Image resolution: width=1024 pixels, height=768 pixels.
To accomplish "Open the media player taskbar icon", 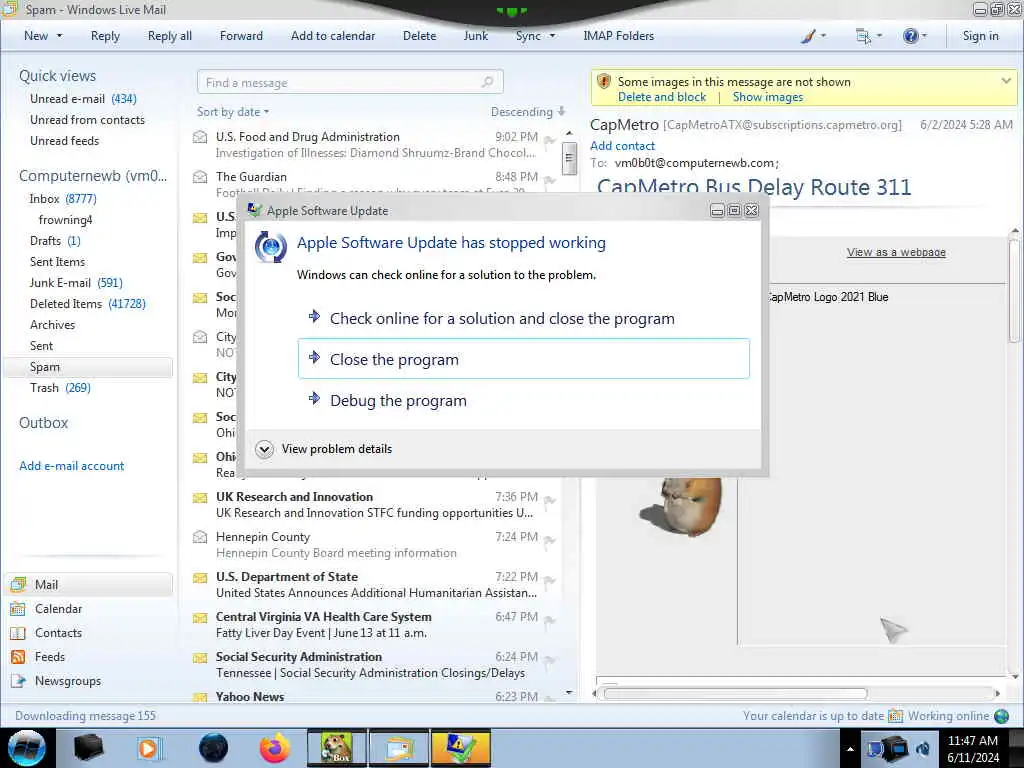I will pos(149,748).
